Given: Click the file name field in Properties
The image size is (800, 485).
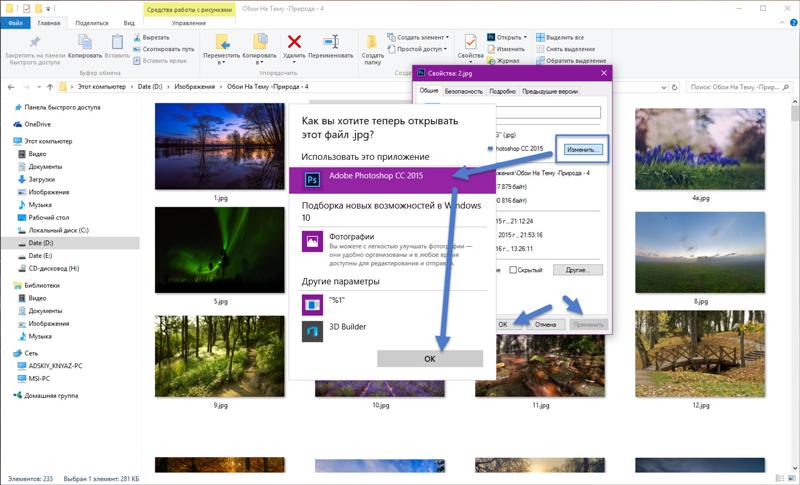Looking at the screenshot, I should click(548, 112).
